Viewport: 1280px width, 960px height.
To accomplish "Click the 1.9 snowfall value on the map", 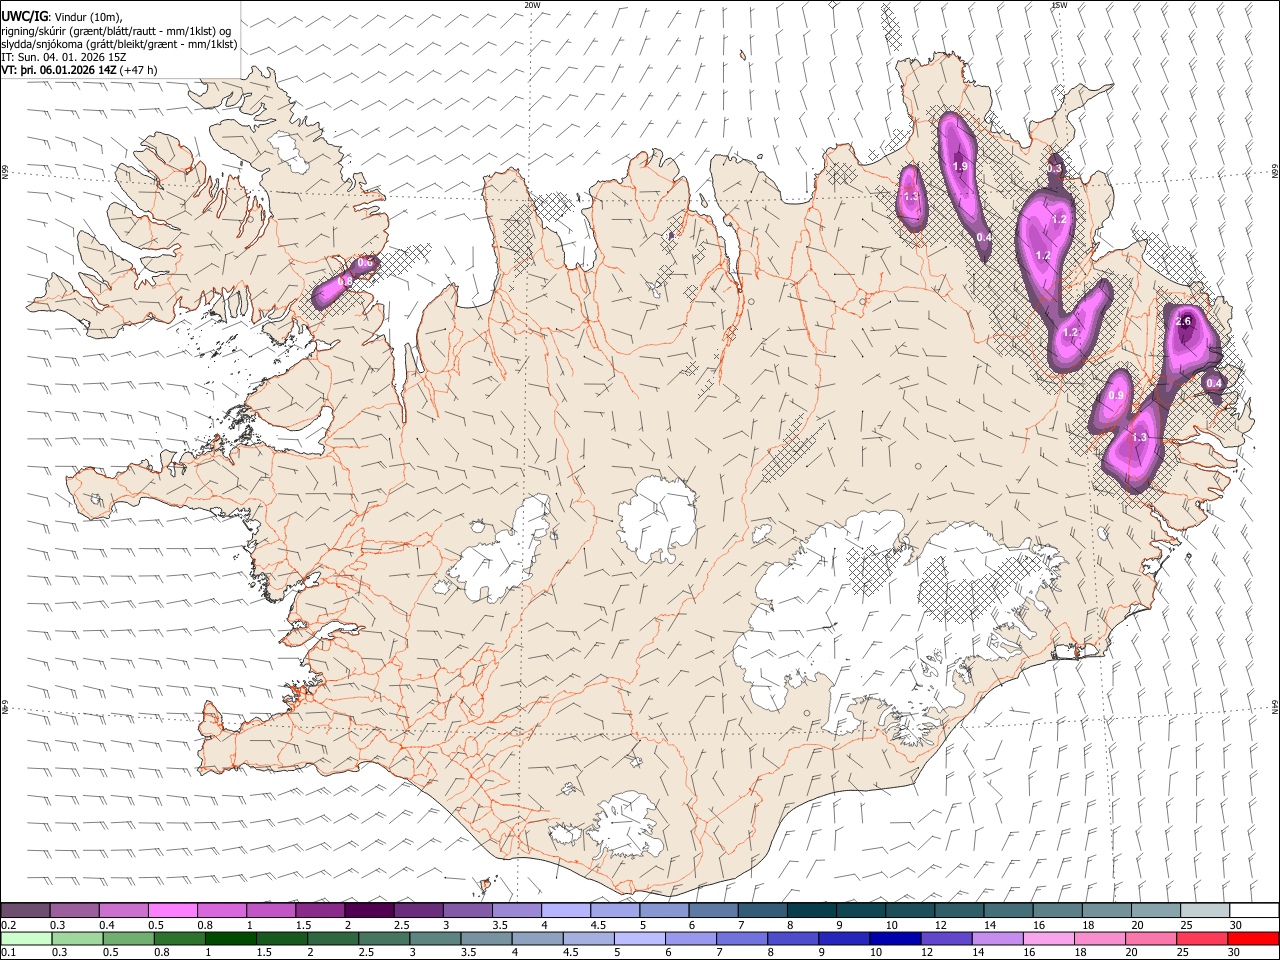I will 960,166.
